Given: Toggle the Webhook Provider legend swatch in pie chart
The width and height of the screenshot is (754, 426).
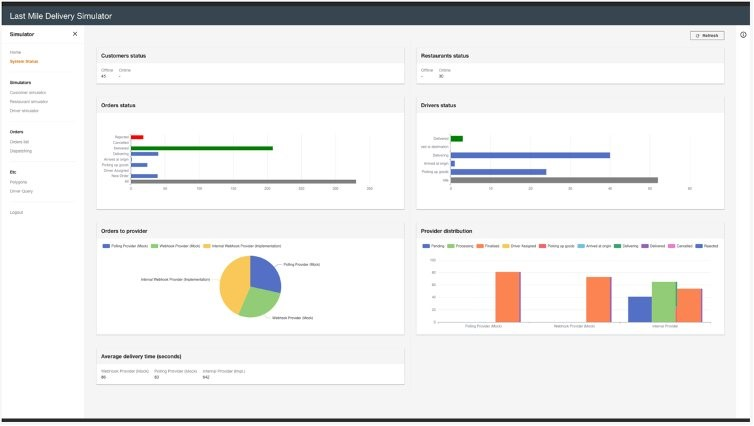Looking at the screenshot, I should tap(154, 246).
